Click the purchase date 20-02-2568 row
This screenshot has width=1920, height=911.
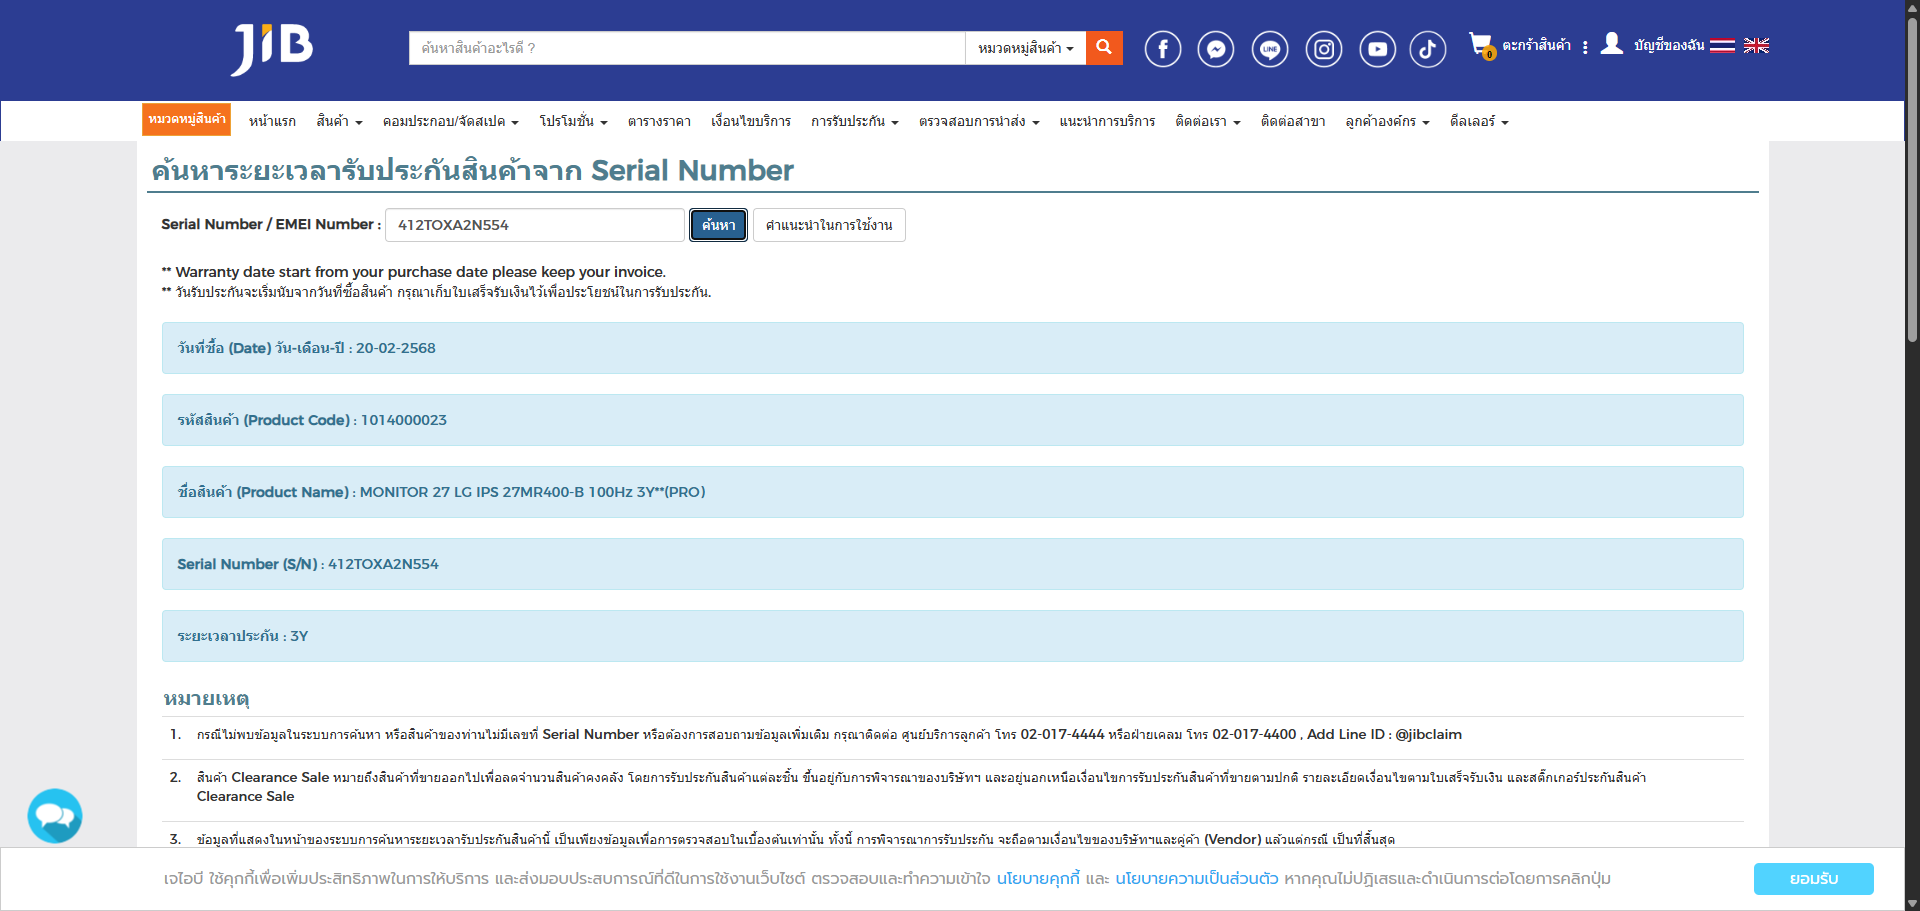952,348
